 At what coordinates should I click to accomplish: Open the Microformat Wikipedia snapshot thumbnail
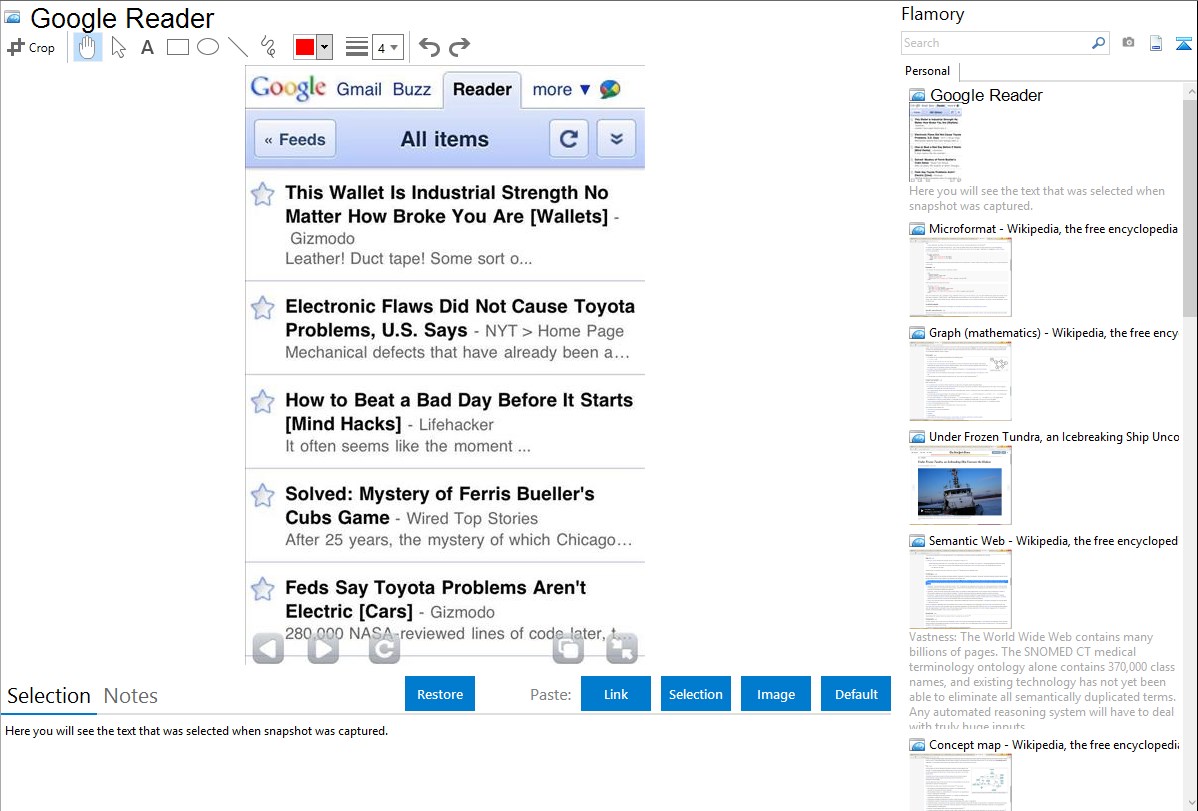[960, 277]
